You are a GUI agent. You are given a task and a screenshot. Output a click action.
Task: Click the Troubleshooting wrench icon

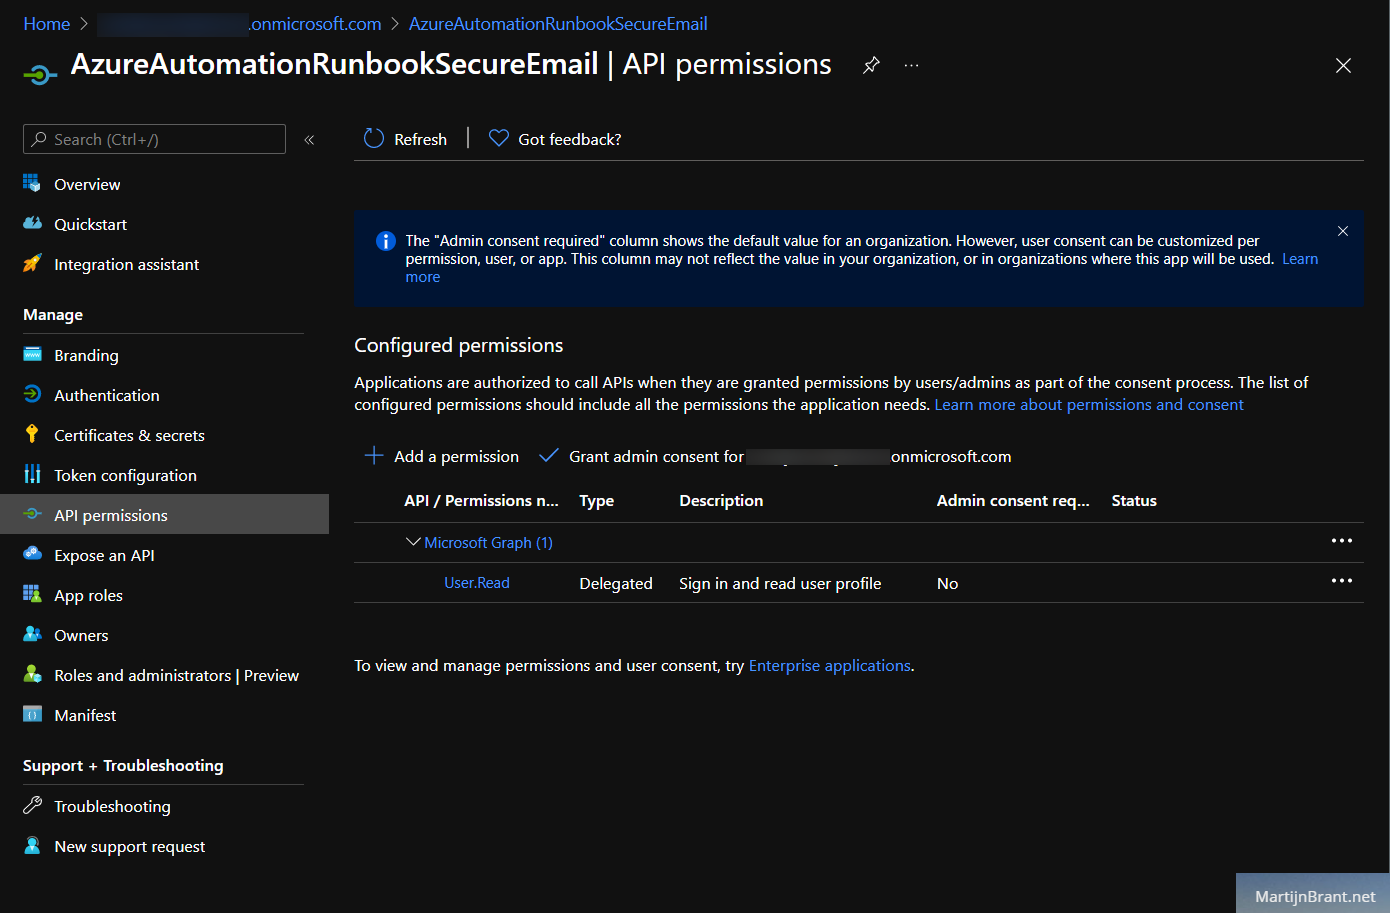pos(32,805)
